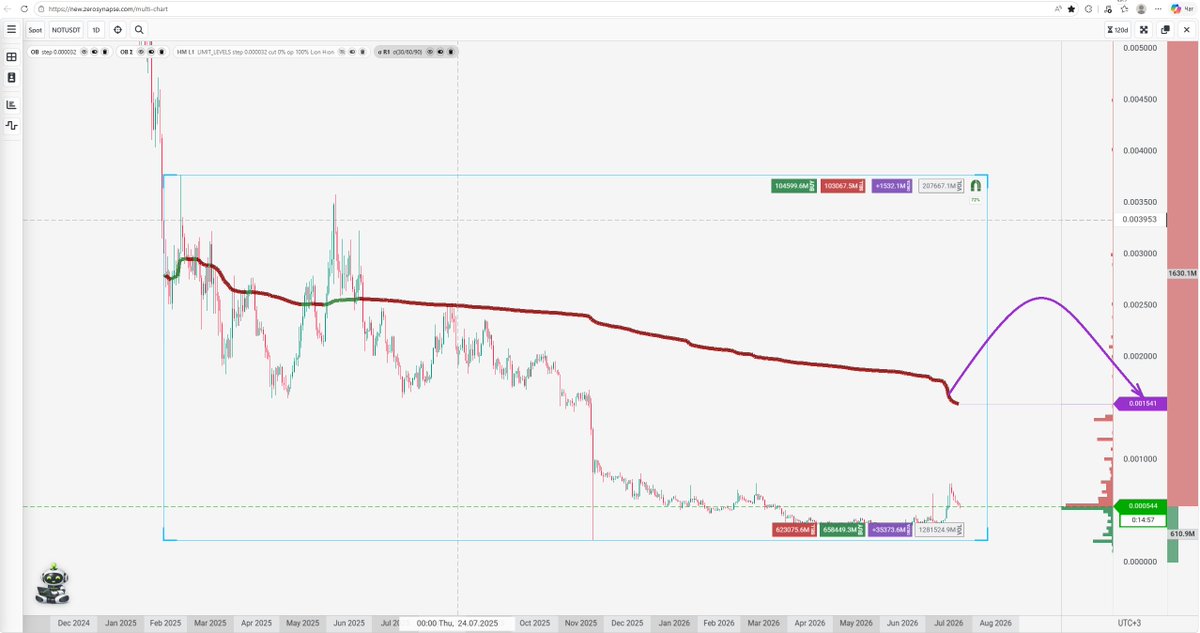Open OB 2 indicator settings label
Viewport: 1200px width, 633px height.
pos(126,52)
